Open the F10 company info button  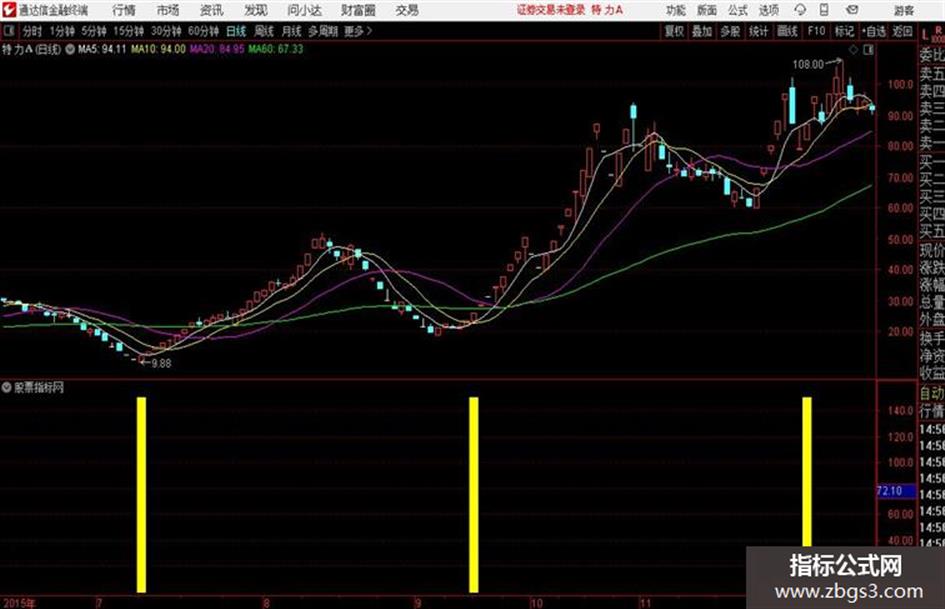[x=817, y=31]
